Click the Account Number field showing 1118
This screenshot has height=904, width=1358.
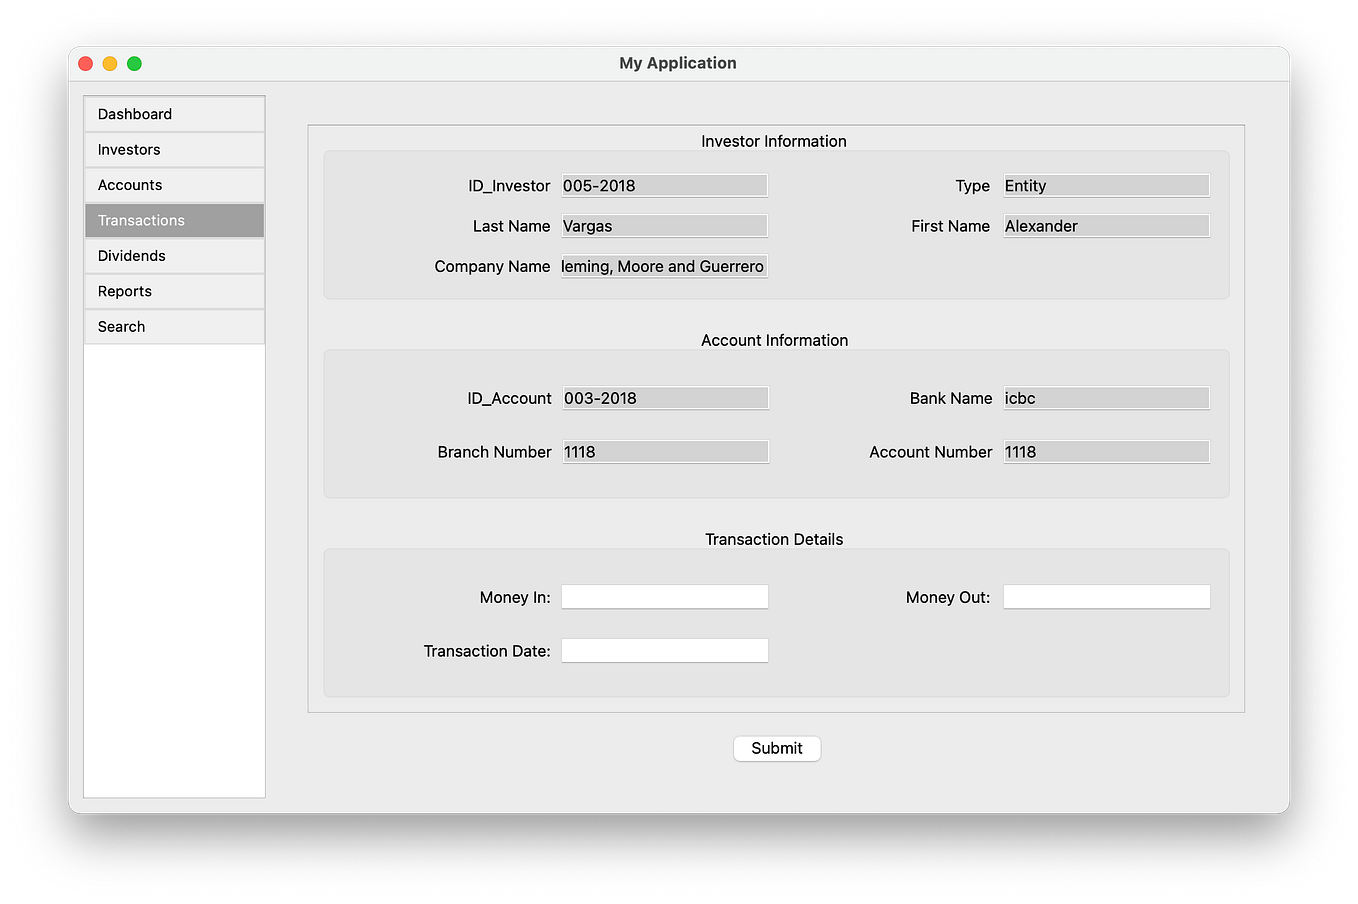[x=1106, y=451]
